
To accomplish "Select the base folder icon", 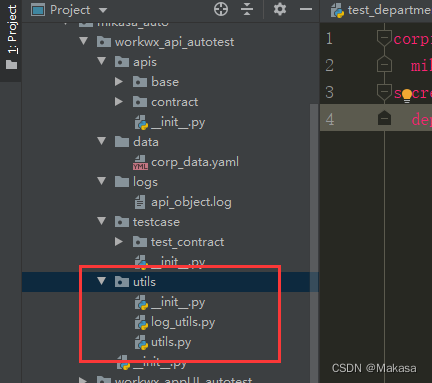I will 140,82.
